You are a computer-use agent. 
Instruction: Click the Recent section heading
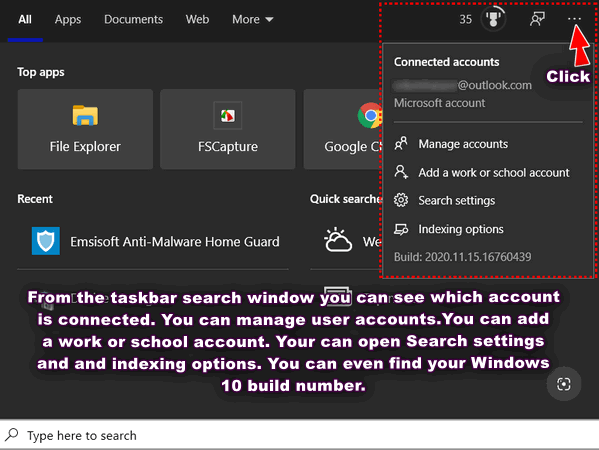tap(35, 199)
